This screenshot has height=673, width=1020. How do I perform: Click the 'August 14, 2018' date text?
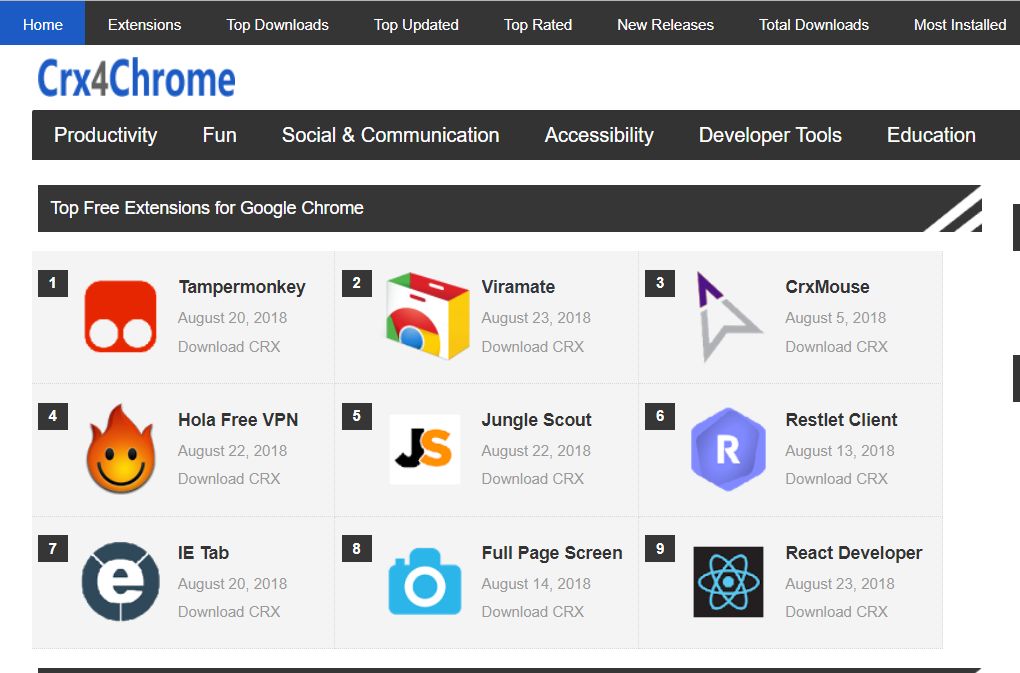(536, 584)
